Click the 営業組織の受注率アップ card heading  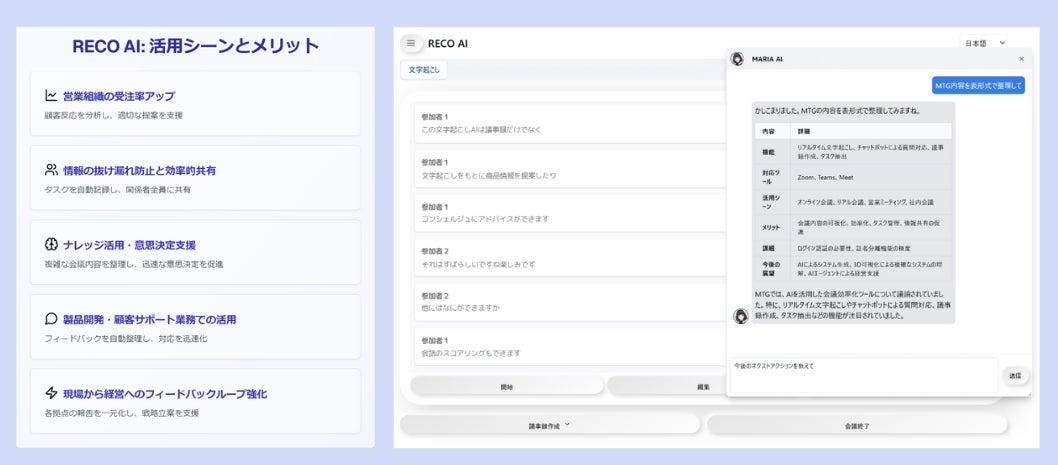[x=119, y=96]
